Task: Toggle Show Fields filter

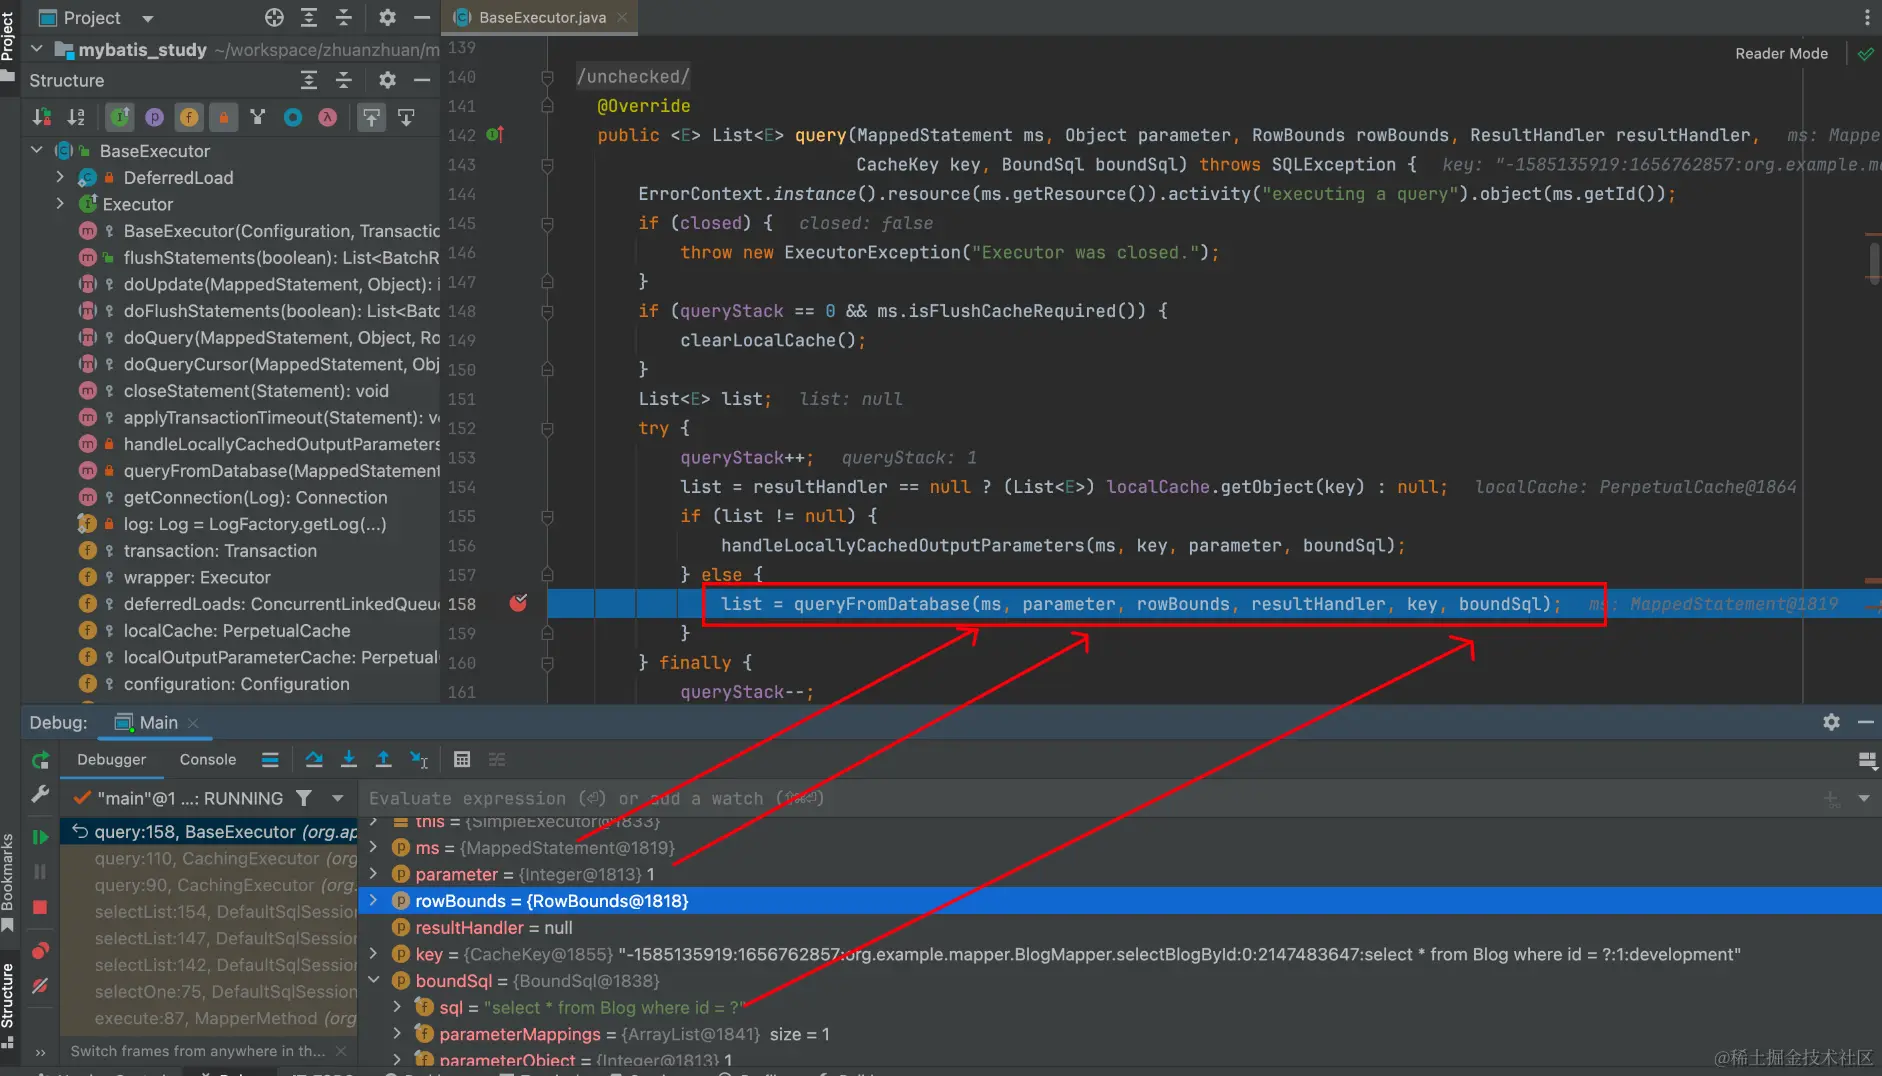Action: (x=189, y=117)
